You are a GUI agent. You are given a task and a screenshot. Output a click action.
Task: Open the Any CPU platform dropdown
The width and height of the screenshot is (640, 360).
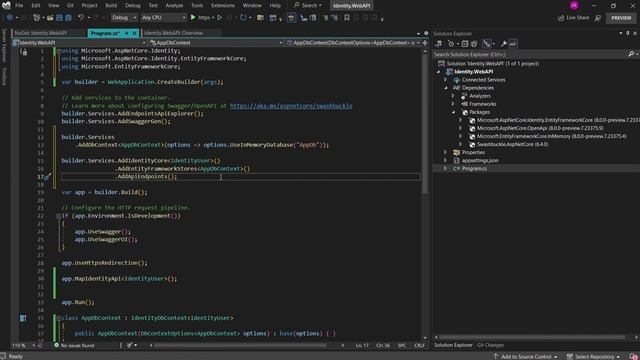[163, 18]
